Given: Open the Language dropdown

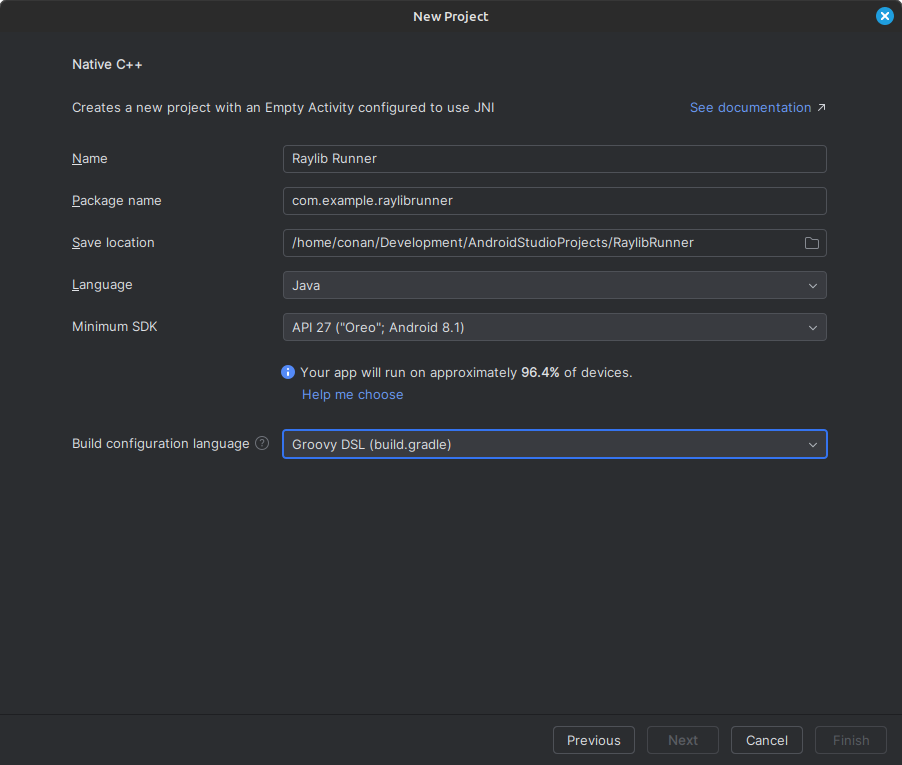Looking at the screenshot, I should coord(554,285).
